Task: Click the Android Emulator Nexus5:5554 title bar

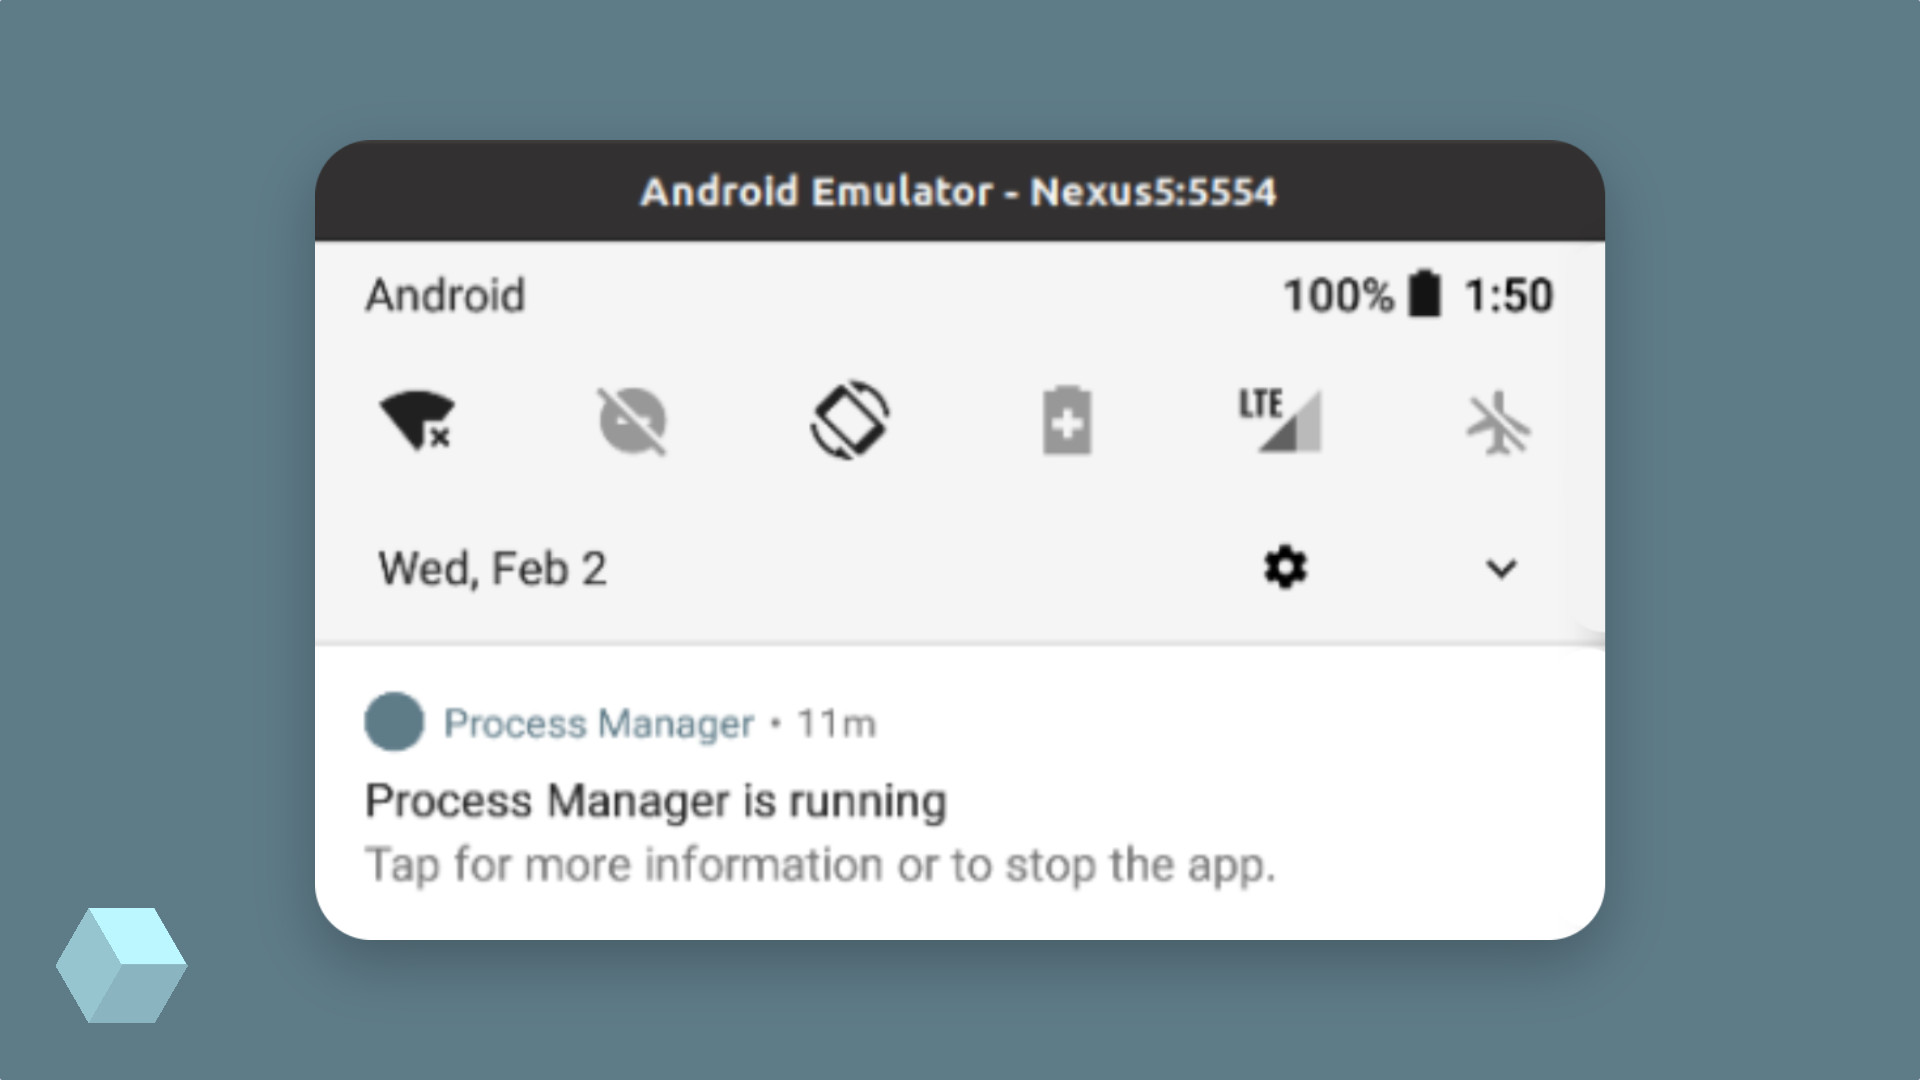Action: tap(960, 191)
